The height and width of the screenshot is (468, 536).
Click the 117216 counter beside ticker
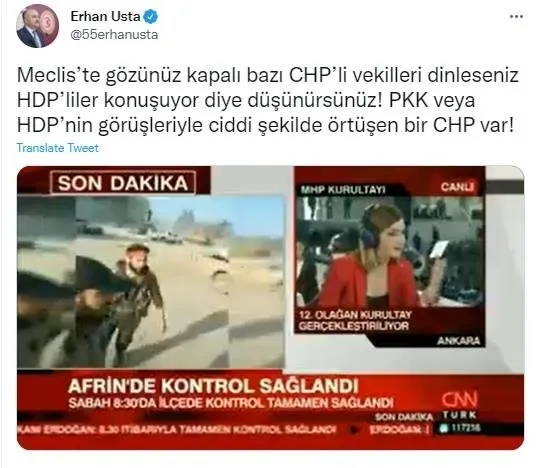click(x=461, y=428)
